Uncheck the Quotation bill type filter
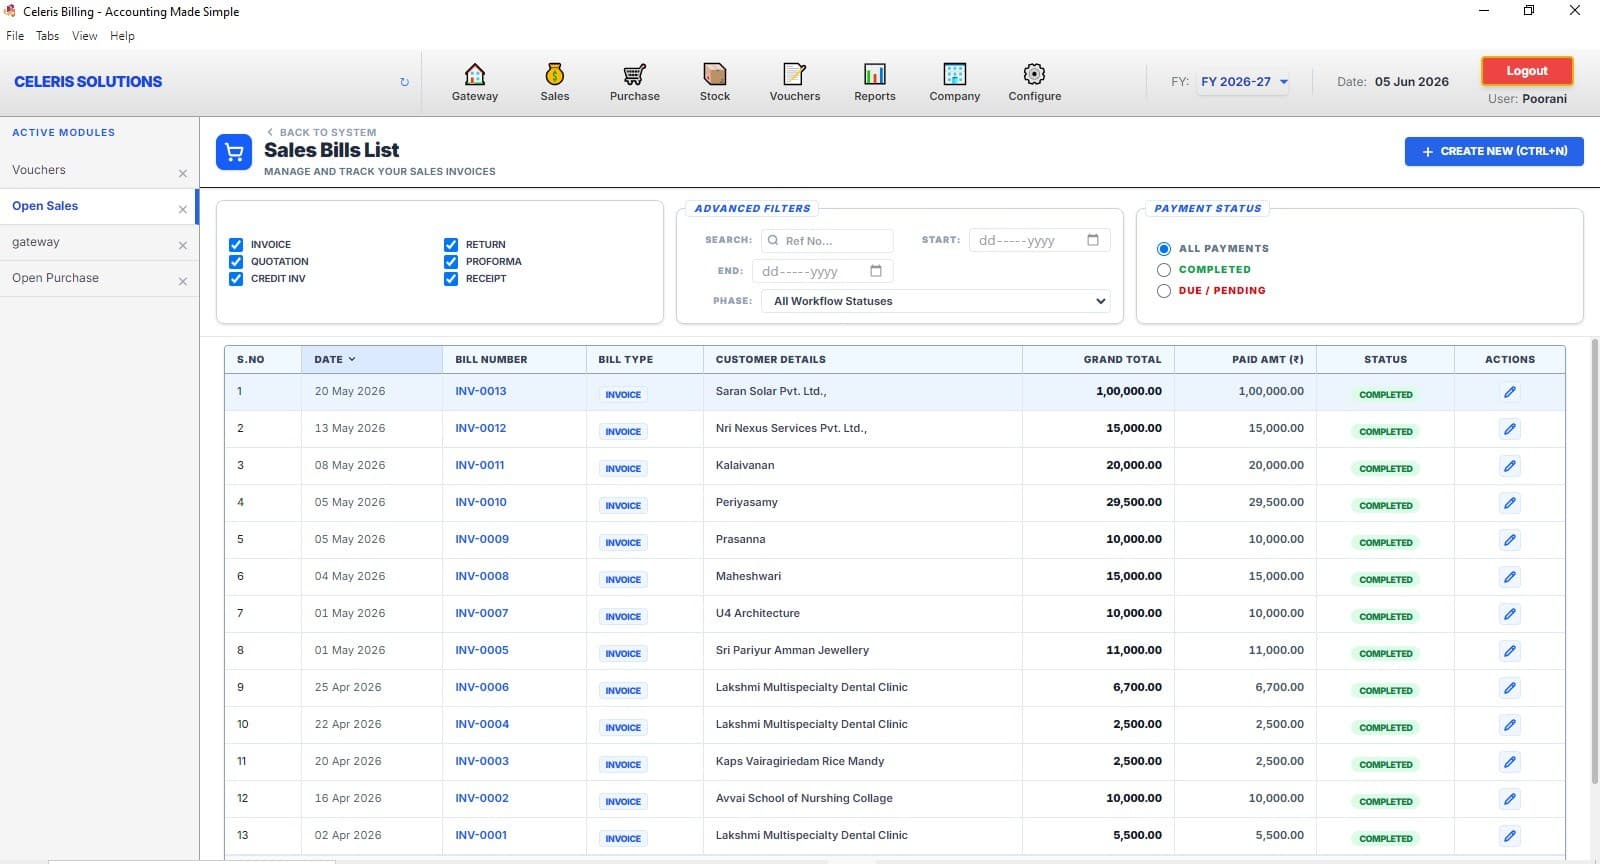 [x=236, y=261]
